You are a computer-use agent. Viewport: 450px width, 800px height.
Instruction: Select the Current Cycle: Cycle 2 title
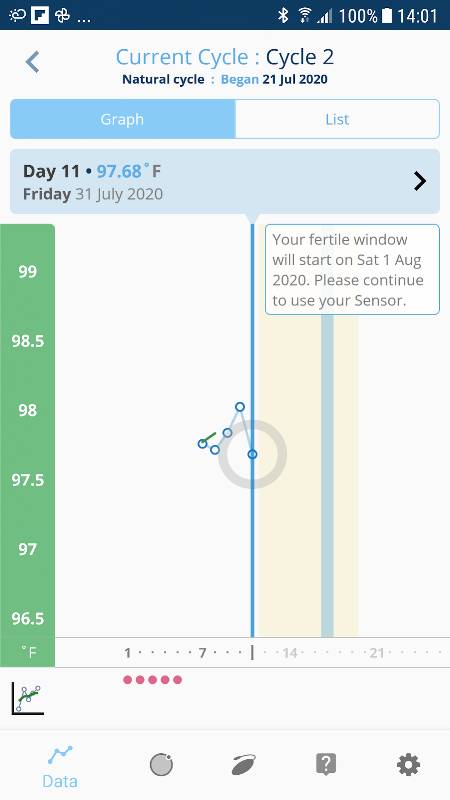click(x=225, y=57)
